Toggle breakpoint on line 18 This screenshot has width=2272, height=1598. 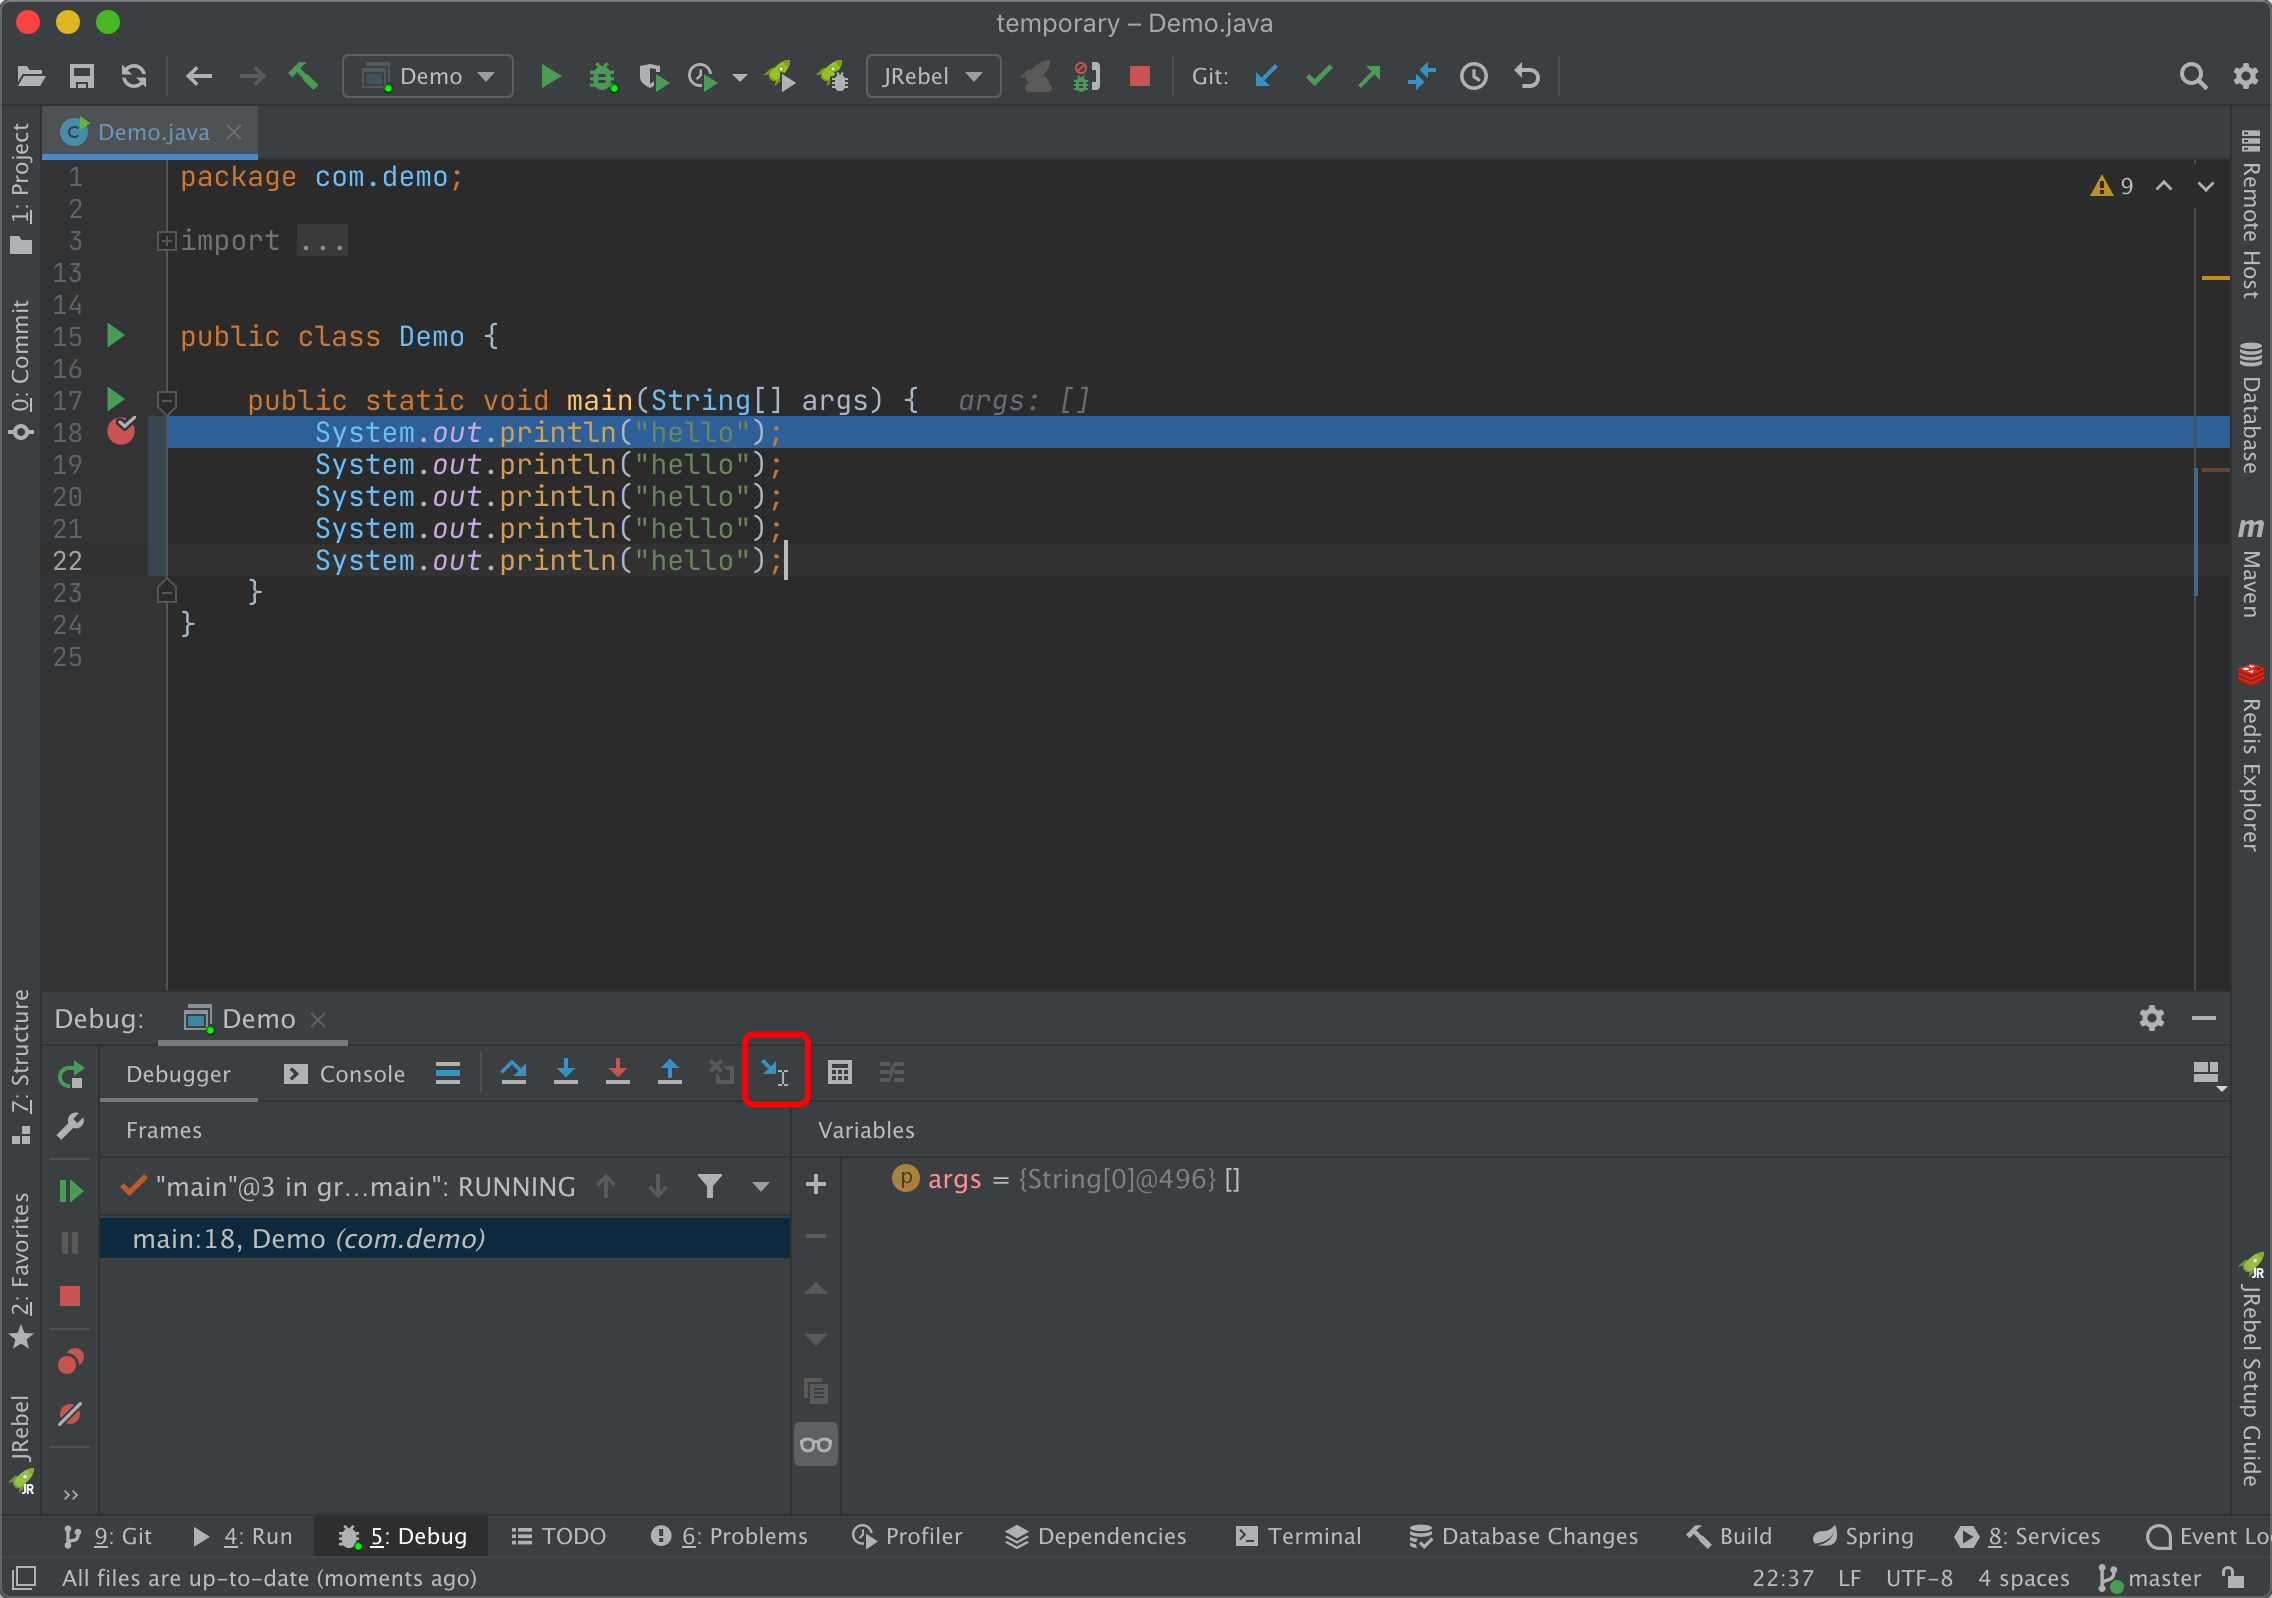[121, 431]
